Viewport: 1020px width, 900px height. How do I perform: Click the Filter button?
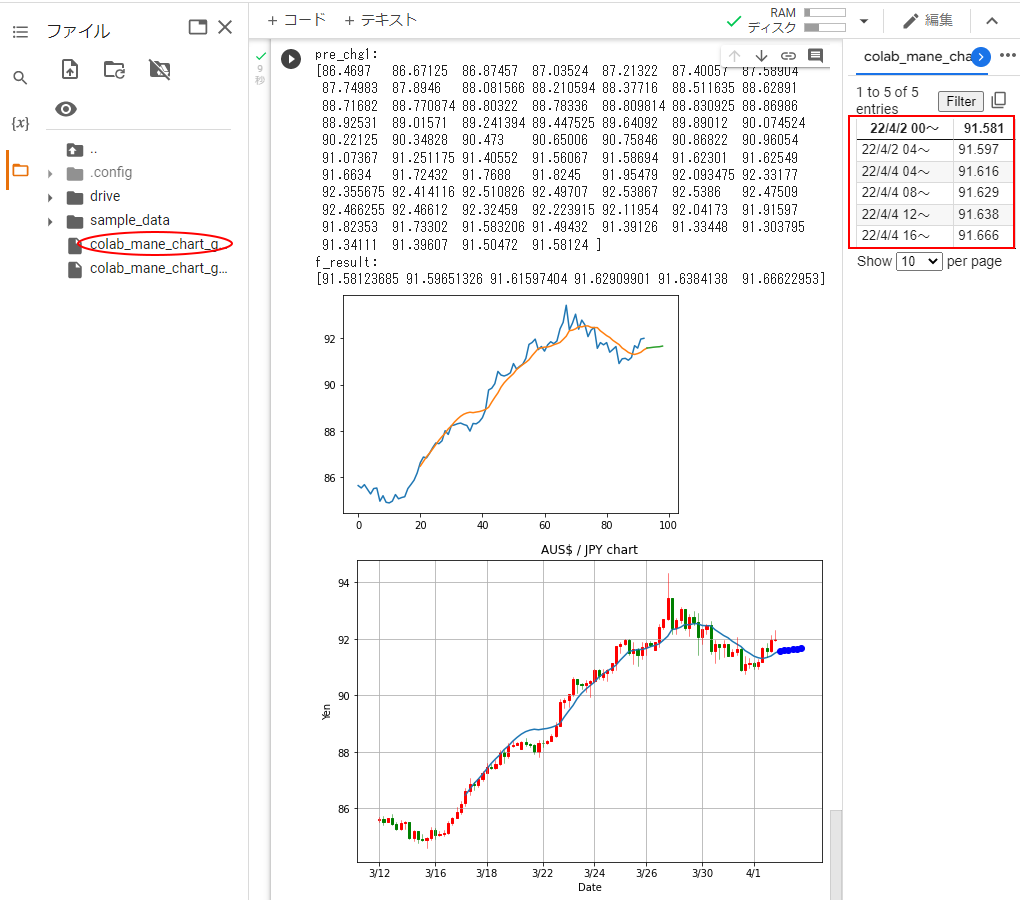(x=961, y=101)
